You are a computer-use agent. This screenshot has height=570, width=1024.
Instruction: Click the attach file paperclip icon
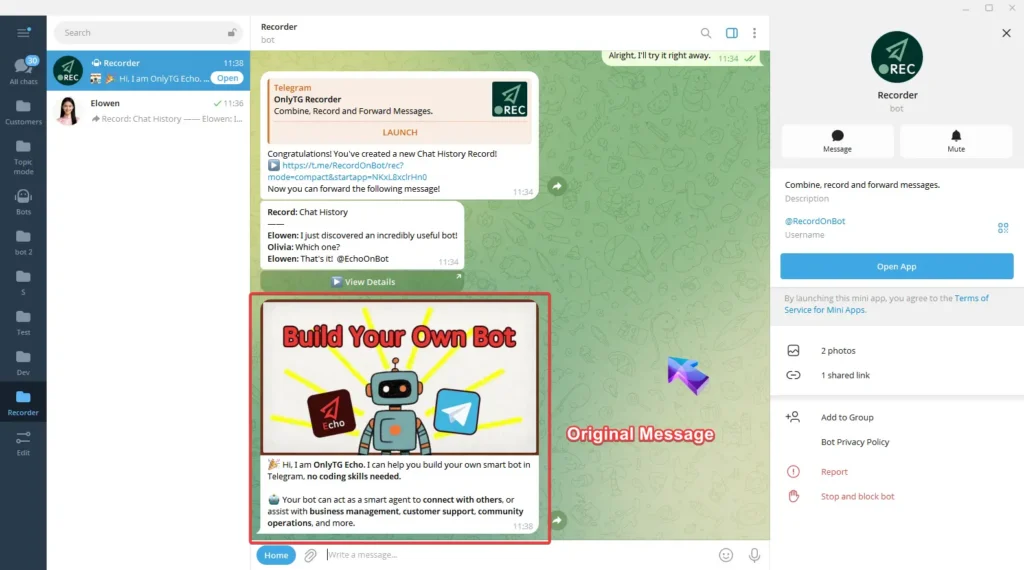(x=311, y=555)
